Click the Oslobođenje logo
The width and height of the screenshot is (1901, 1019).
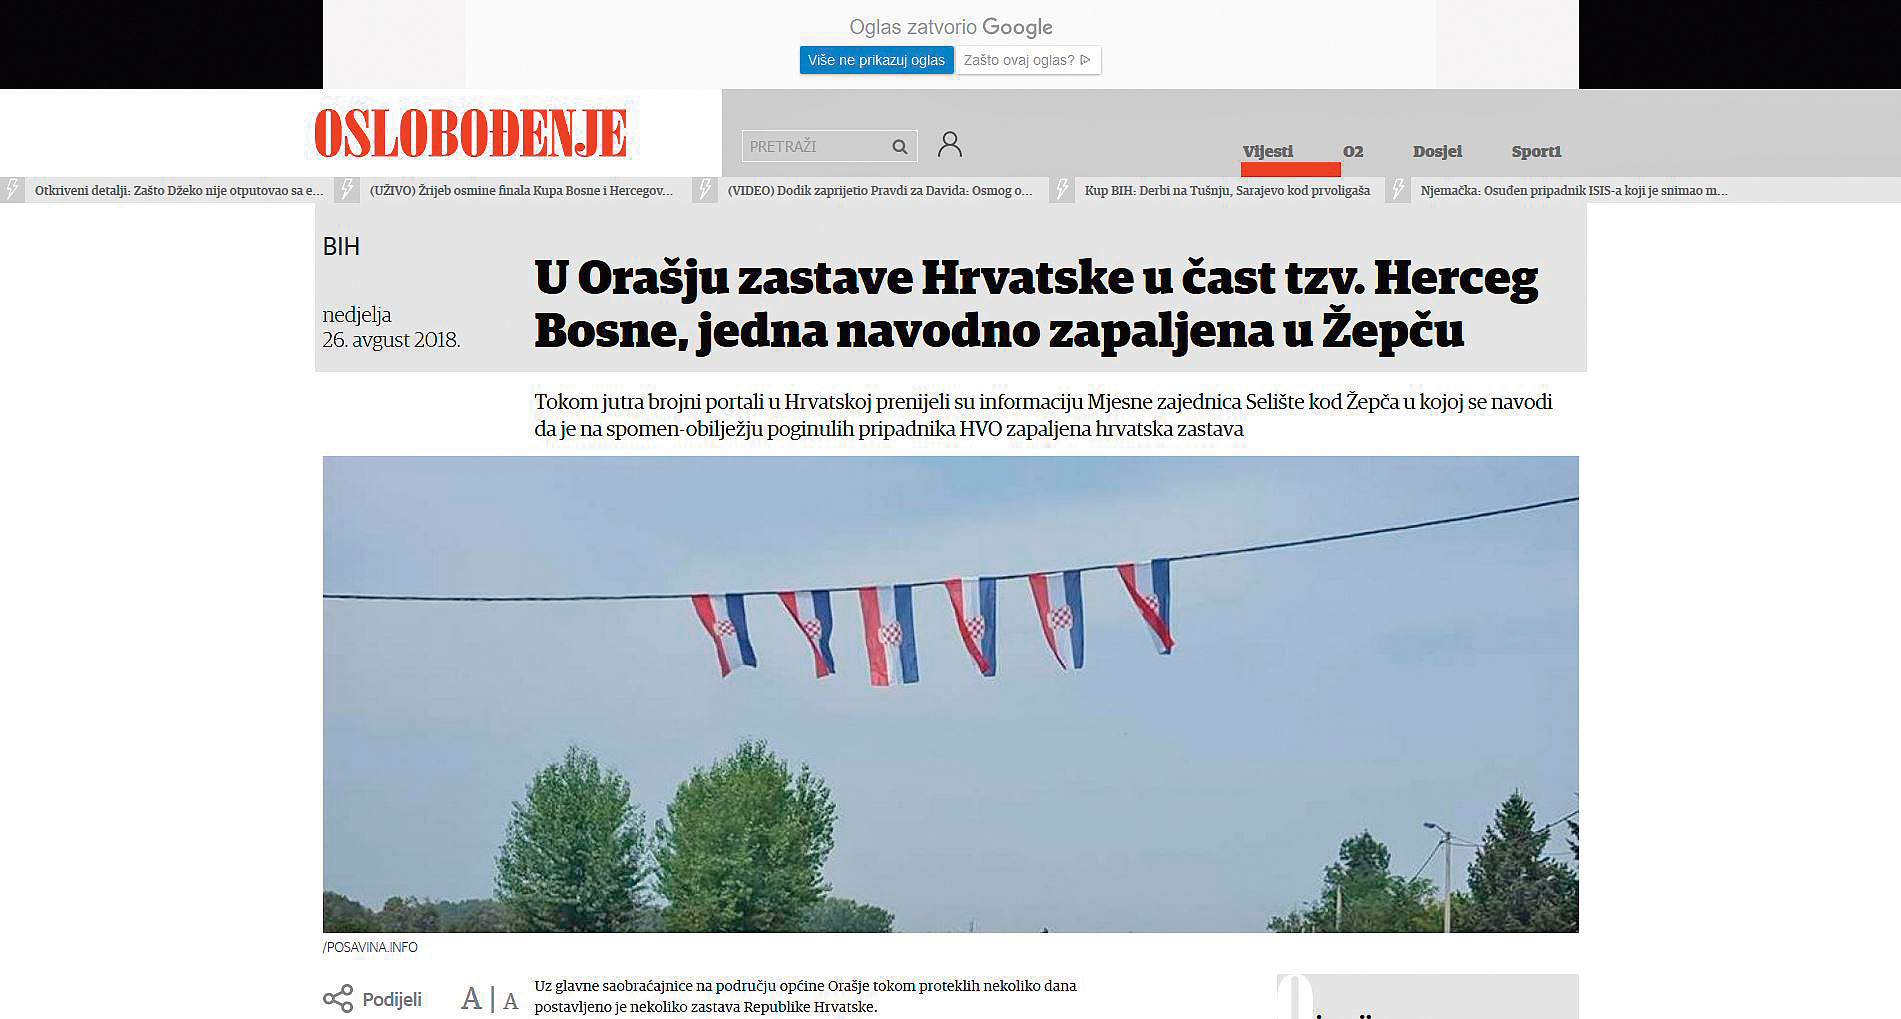pos(470,134)
